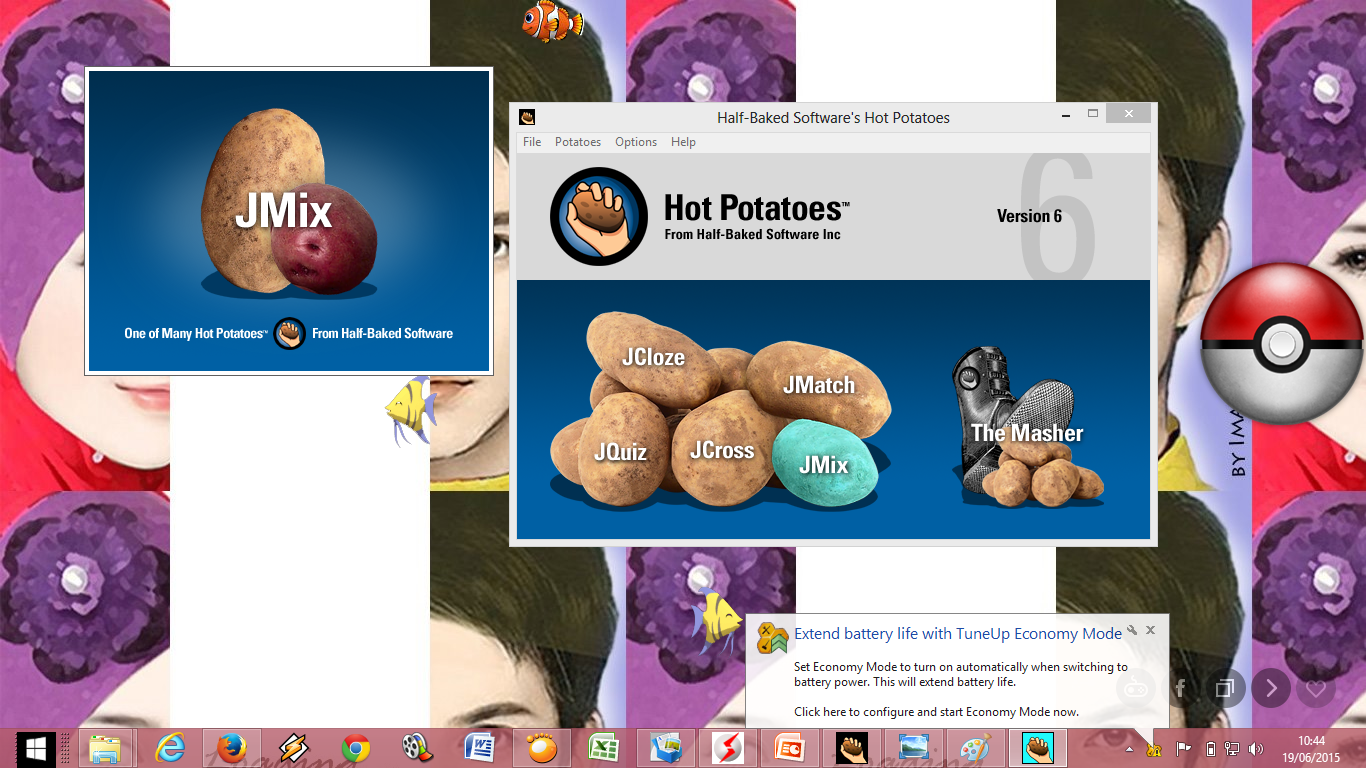
Task: Switch to the active cyan Hot Potatoes taskbar button
Action: pos(1038,748)
